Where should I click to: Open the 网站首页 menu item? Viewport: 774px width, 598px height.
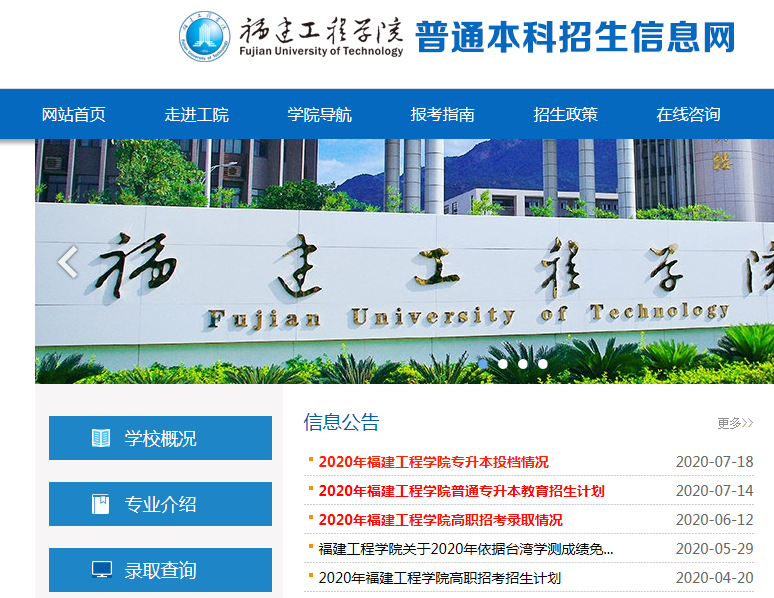click(74, 115)
